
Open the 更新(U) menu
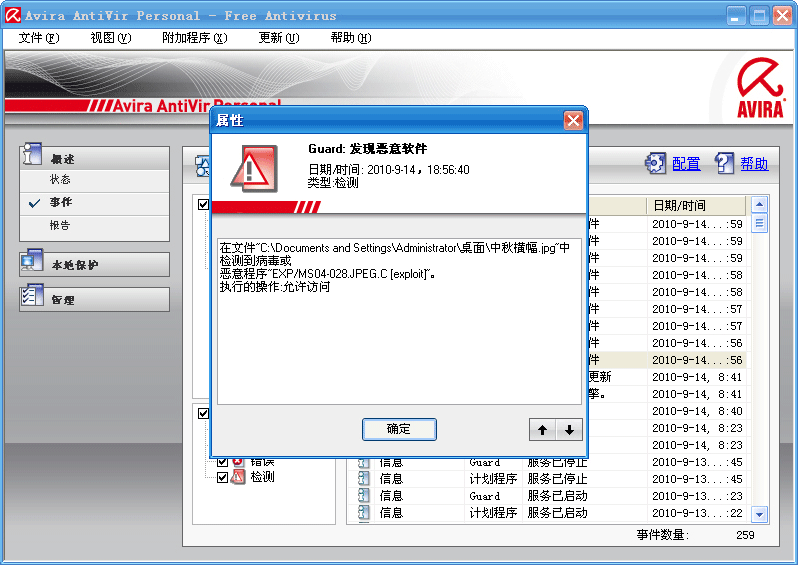coord(278,38)
